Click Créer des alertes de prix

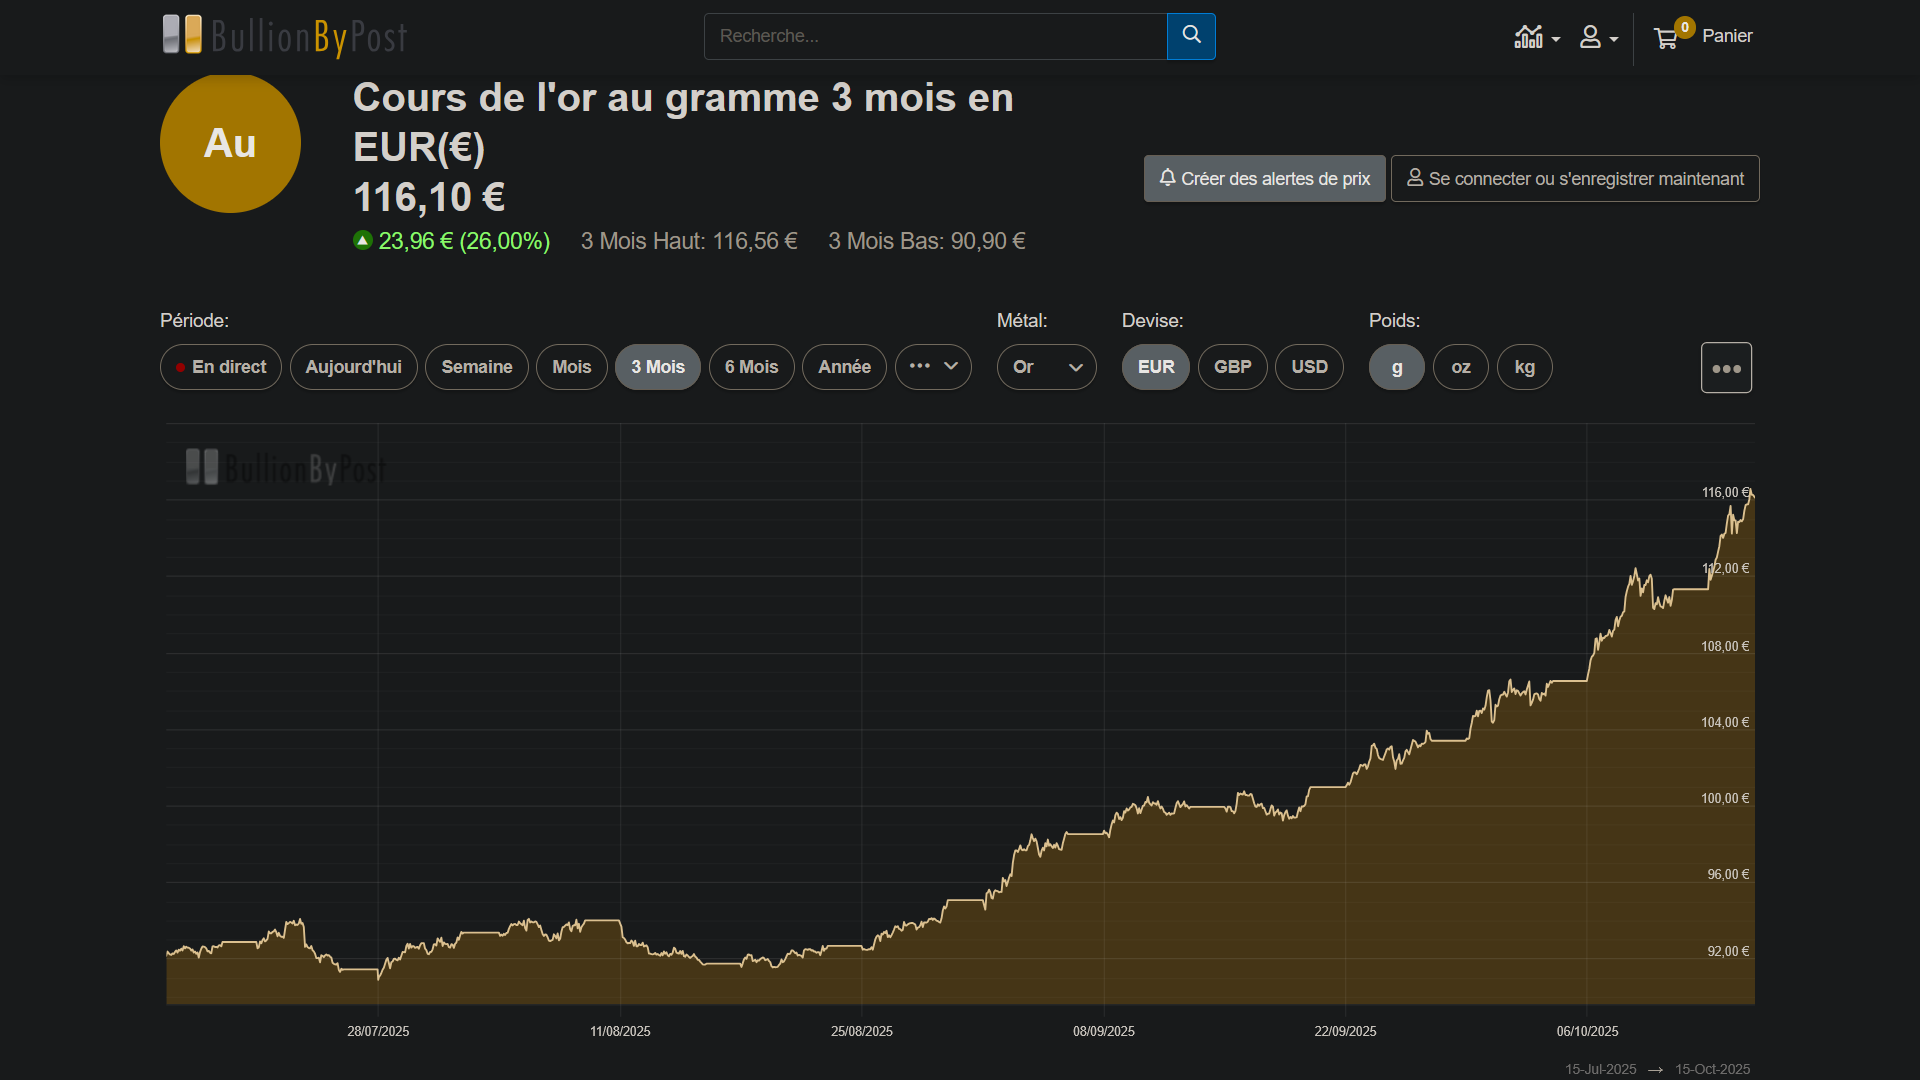coord(1264,178)
